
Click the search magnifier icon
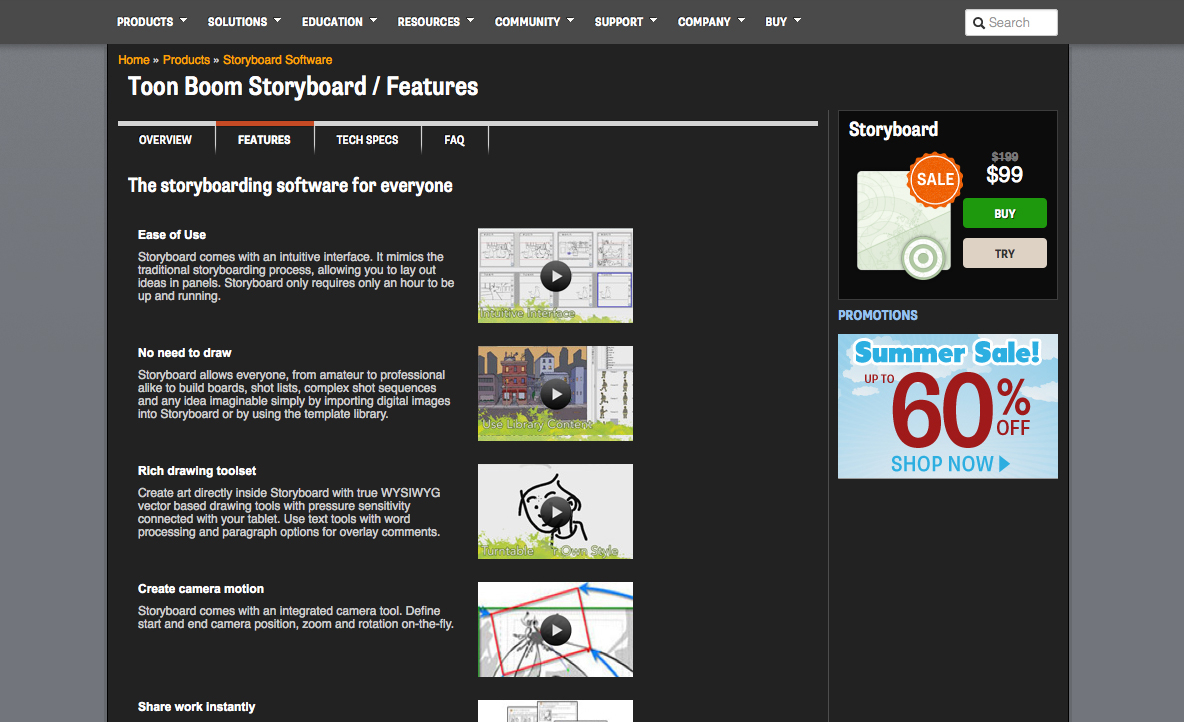(x=979, y=23)
